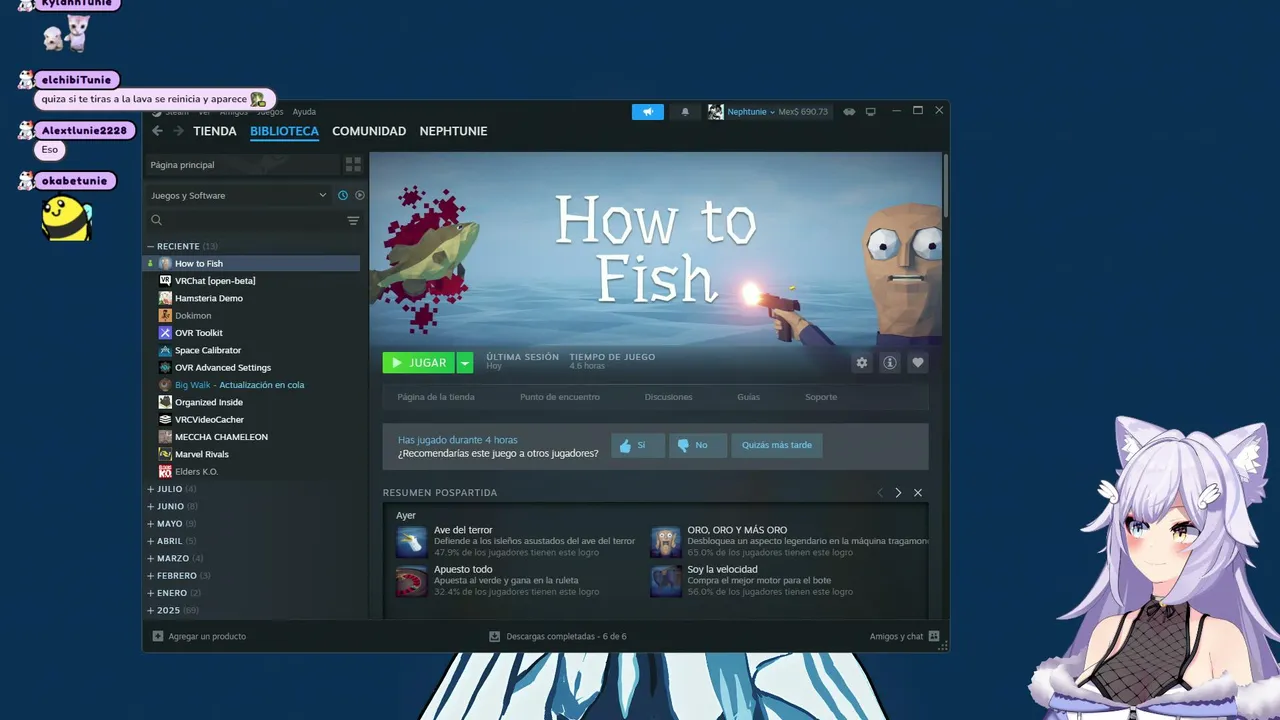The width and height of the screenshot is (1280, 720).
Task: Open ORO, ORO Y MÁS ORO achievement icon
Action: (666, 542)
